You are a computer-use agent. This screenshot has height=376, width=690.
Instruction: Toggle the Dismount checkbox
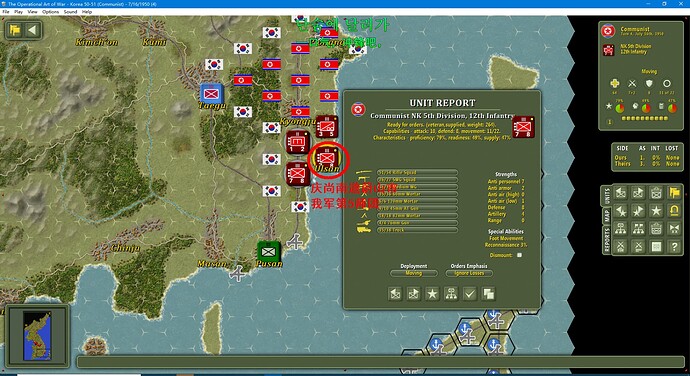click(519, 255)
